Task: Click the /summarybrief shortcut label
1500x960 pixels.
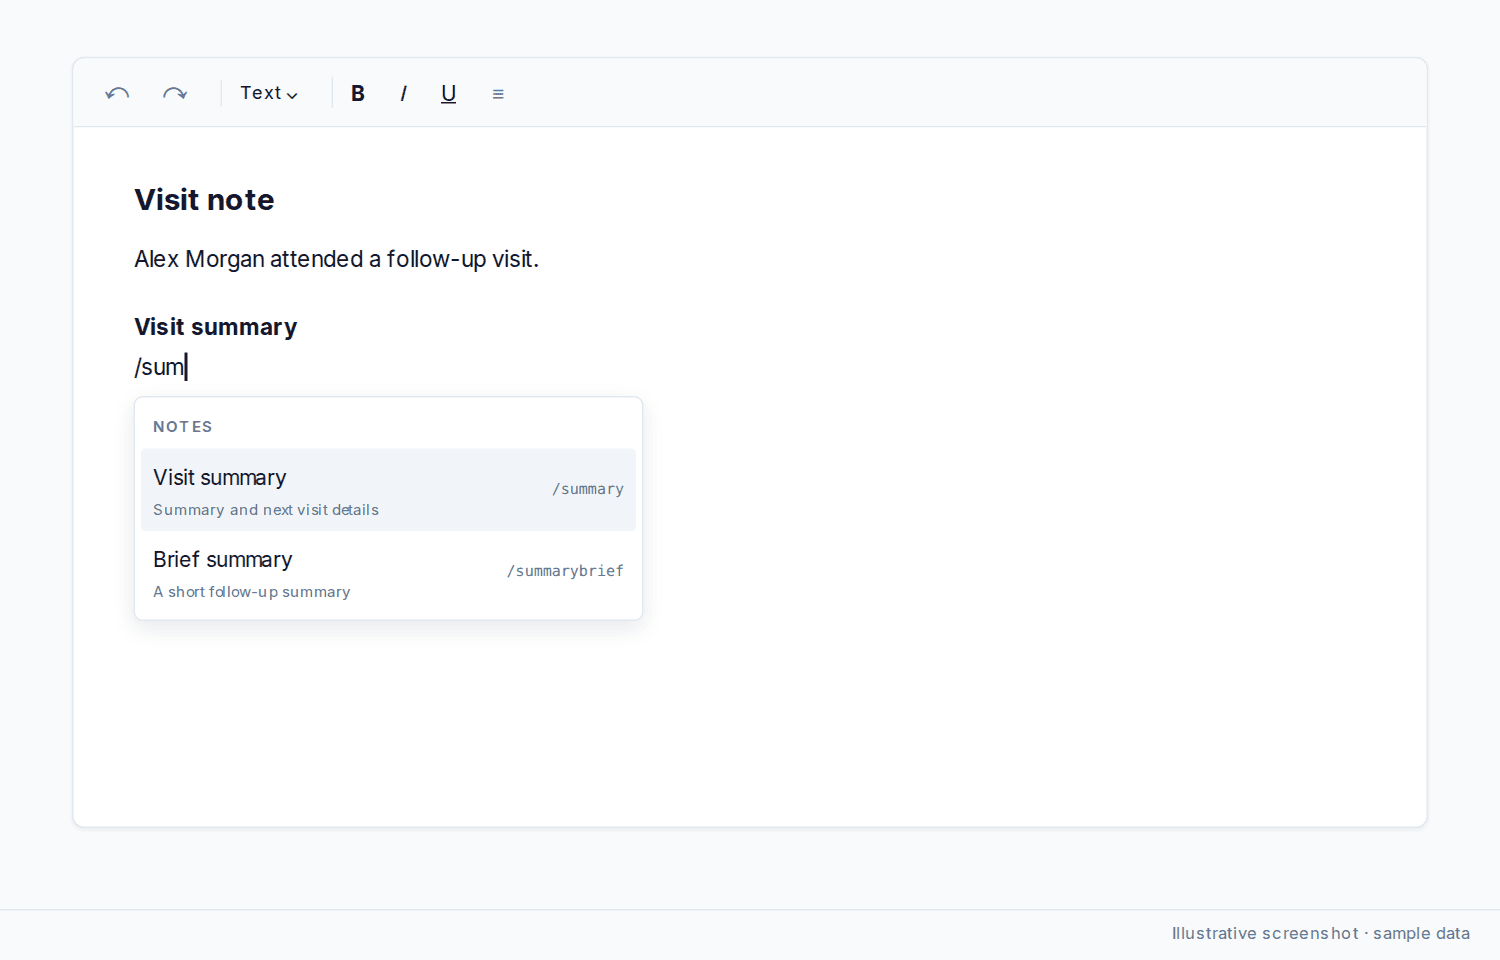Action: [x=565, y=571]
